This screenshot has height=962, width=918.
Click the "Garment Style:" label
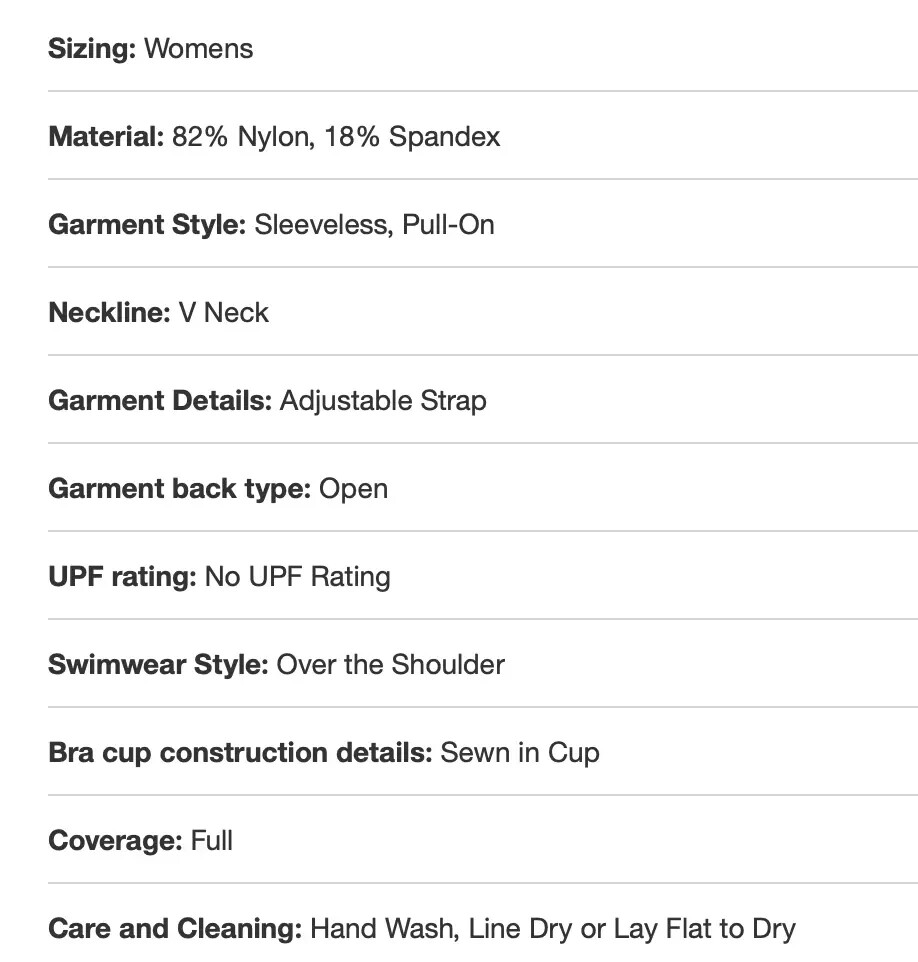tap(147, 225)
